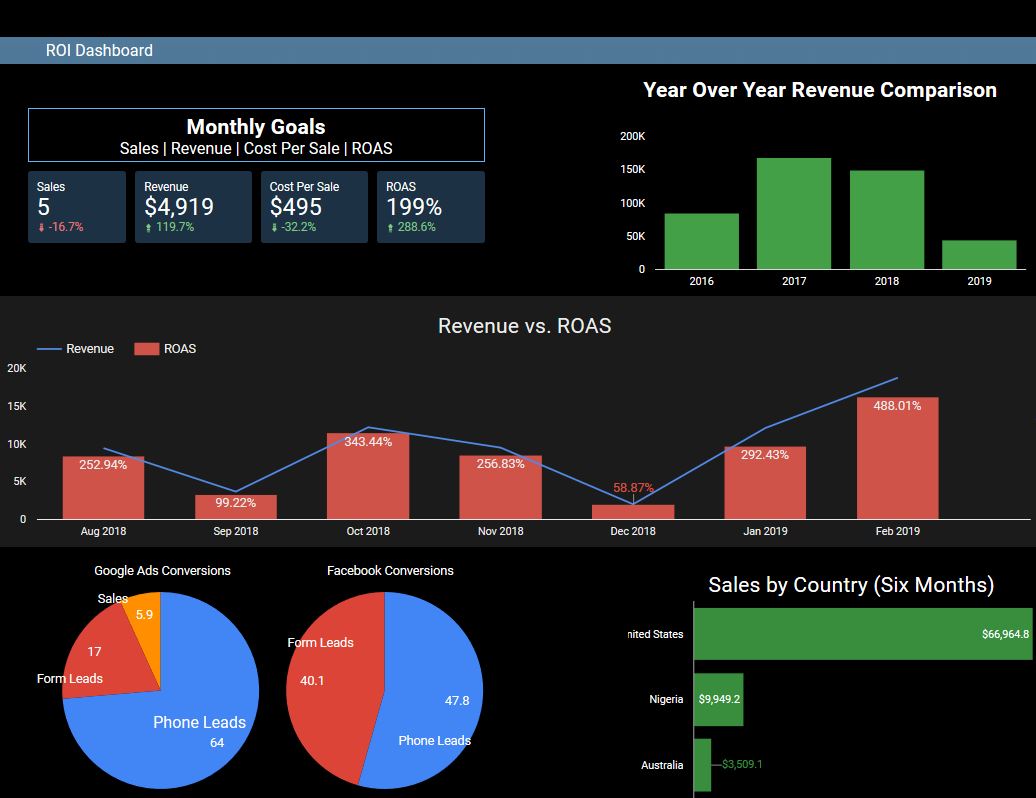Select the Dec 2018 ROAS bar

pos(633,512)
